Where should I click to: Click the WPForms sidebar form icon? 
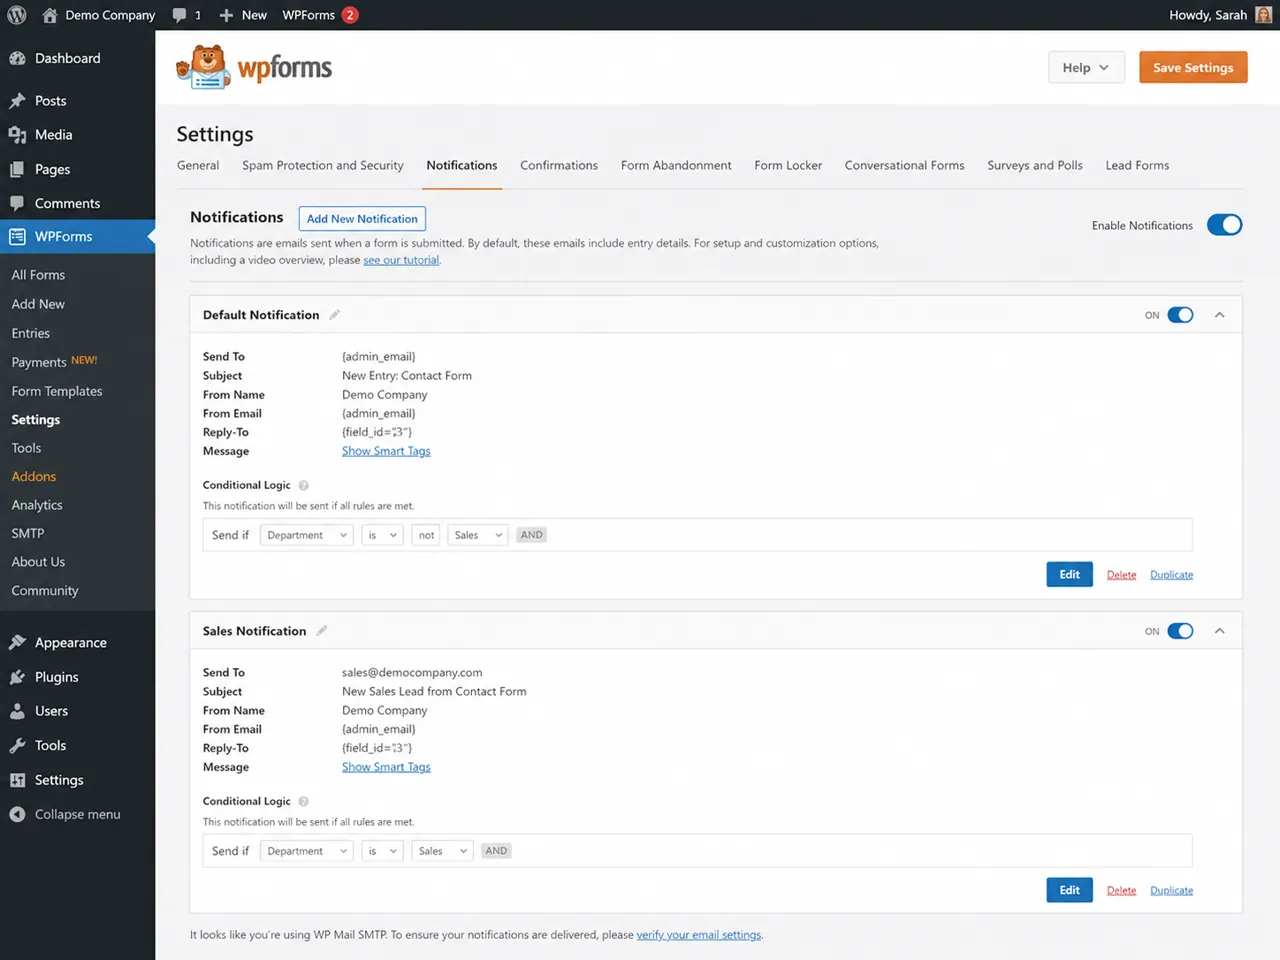(x=17, y=237)
